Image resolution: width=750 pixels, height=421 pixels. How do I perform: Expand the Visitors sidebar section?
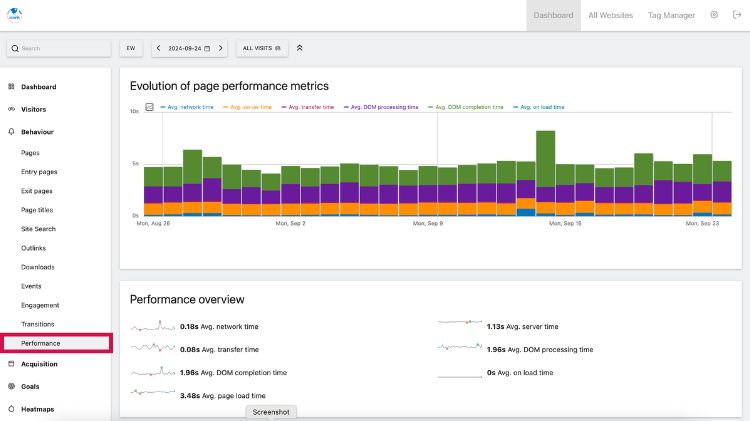33,109
